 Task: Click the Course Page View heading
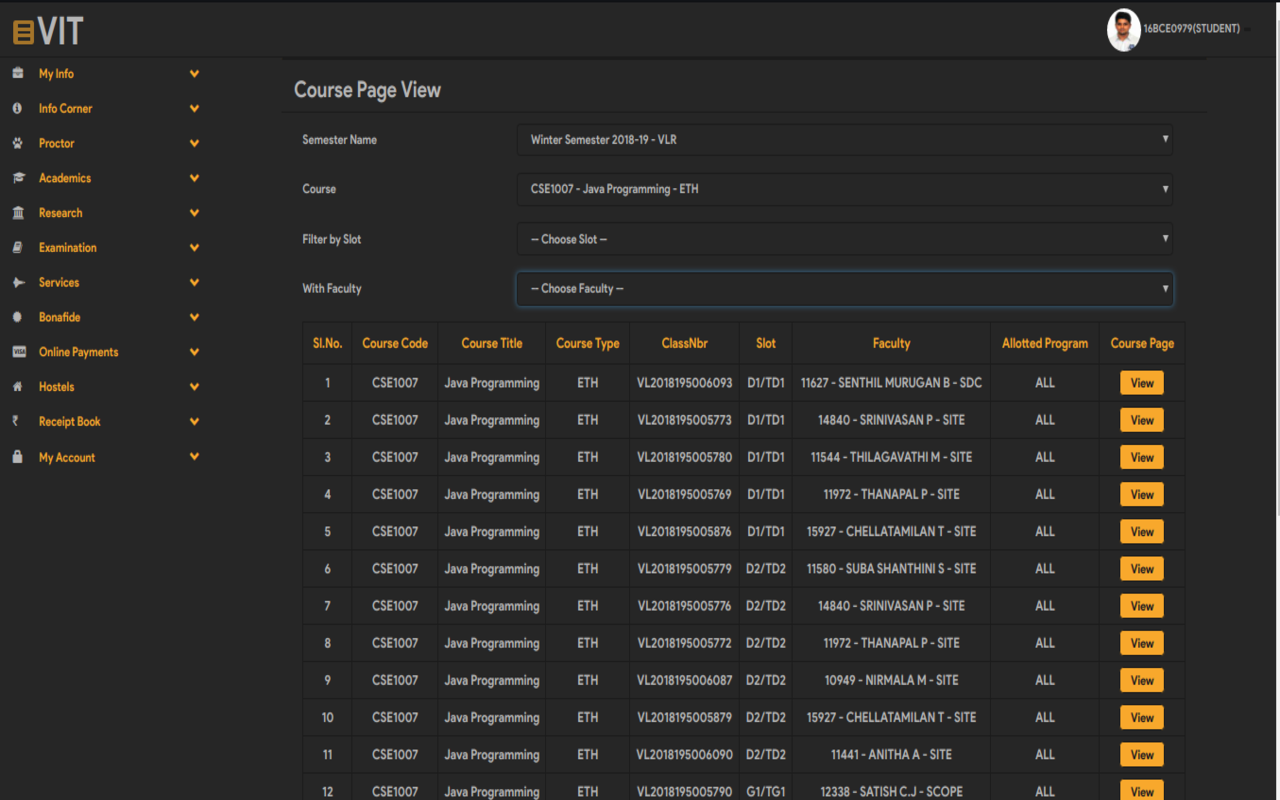click(367, 90)
